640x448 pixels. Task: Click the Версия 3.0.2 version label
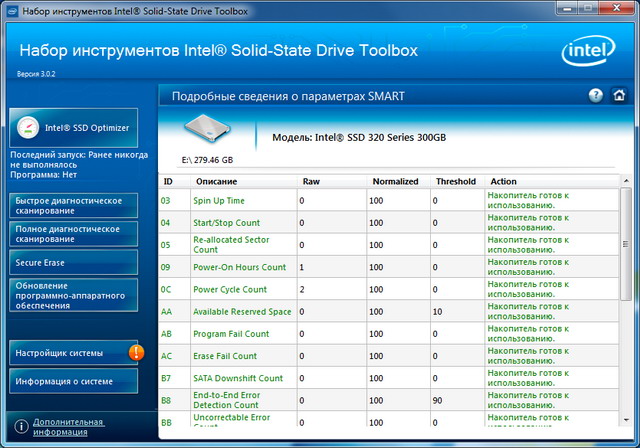36,74
